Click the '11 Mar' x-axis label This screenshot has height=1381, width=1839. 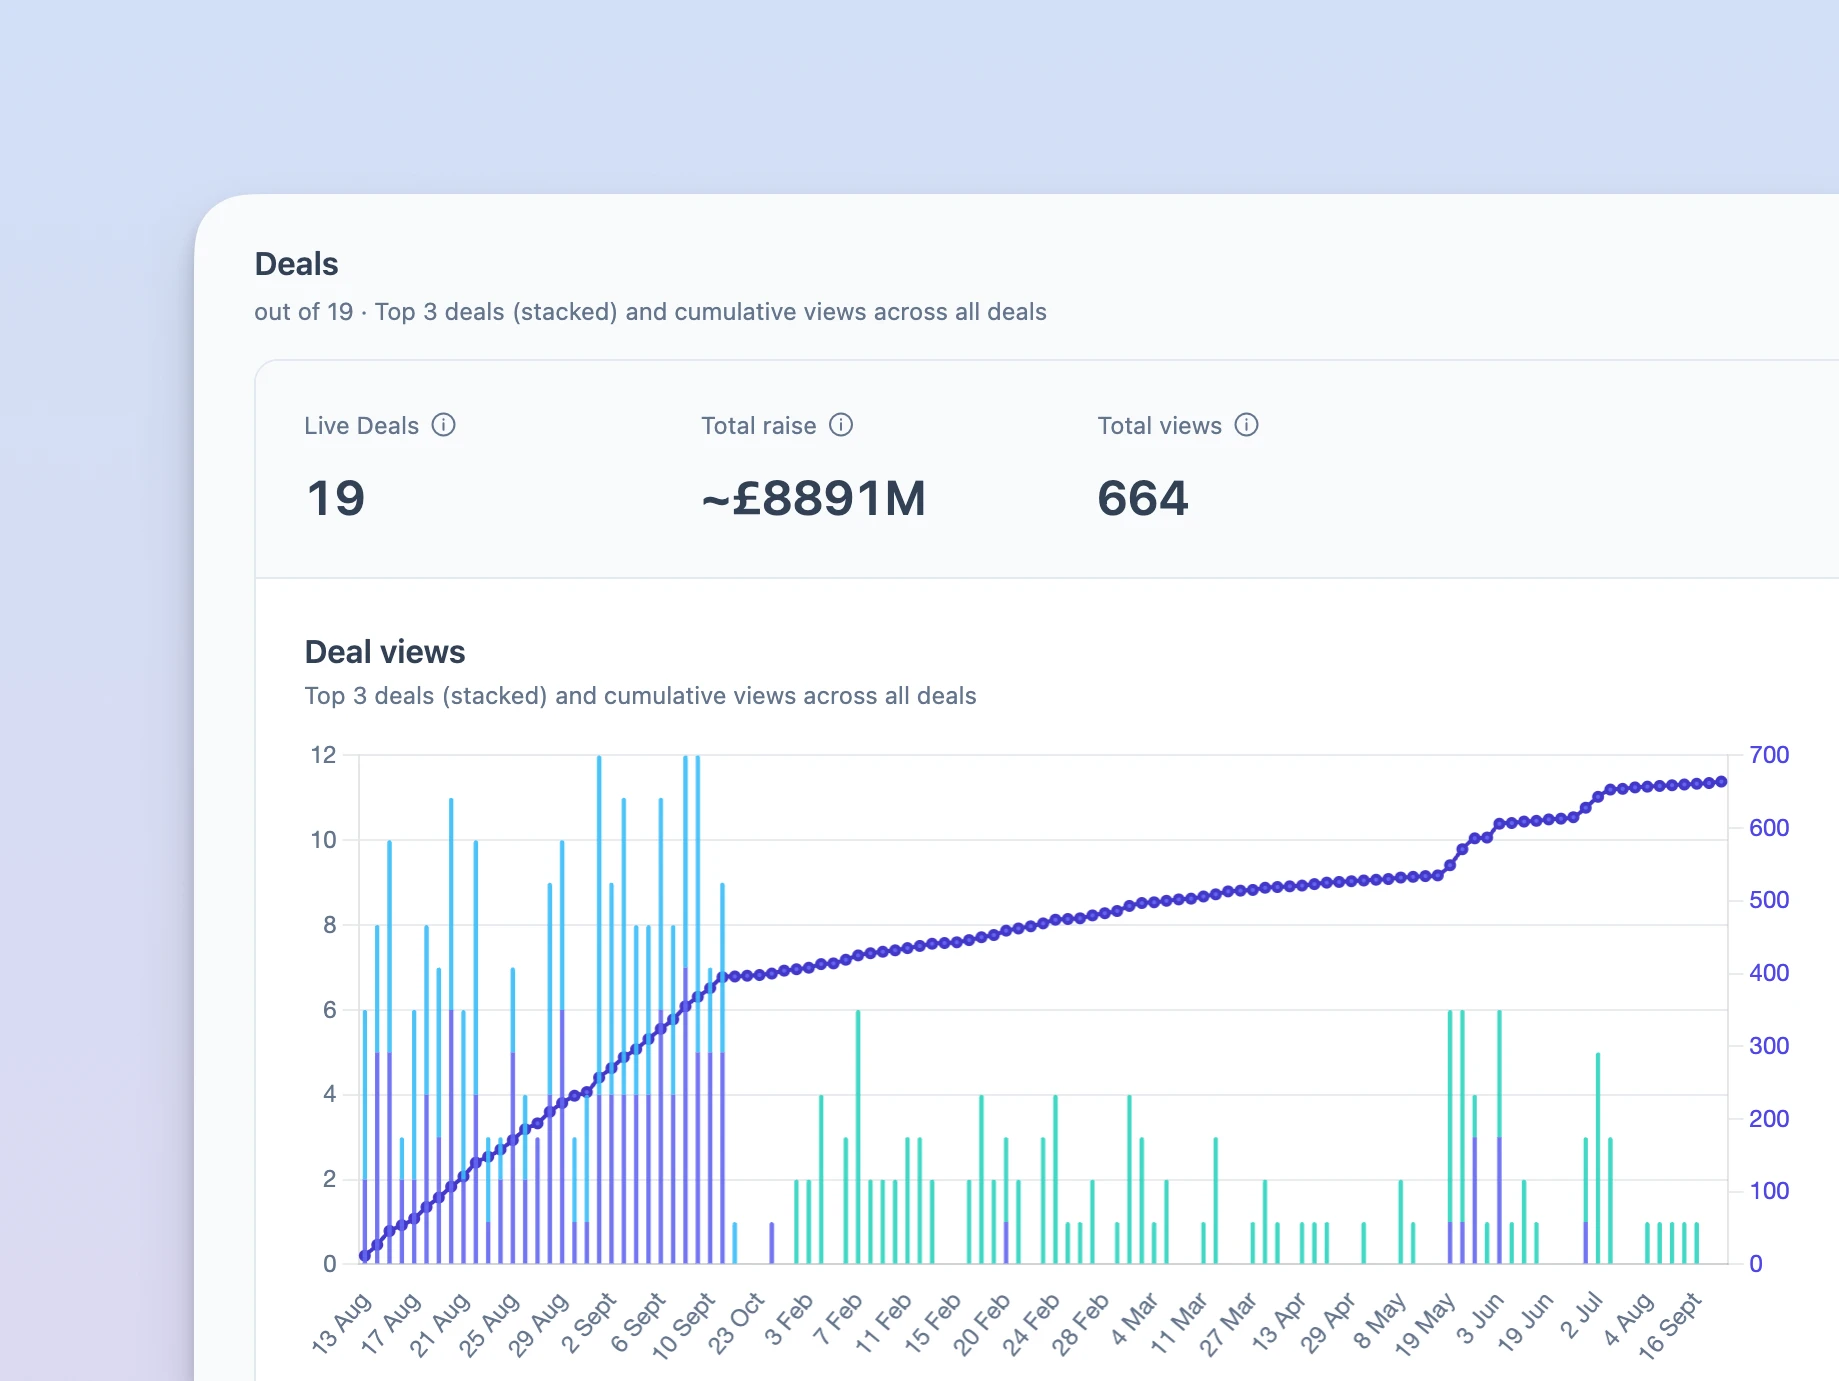[x=1180, y=1322]
